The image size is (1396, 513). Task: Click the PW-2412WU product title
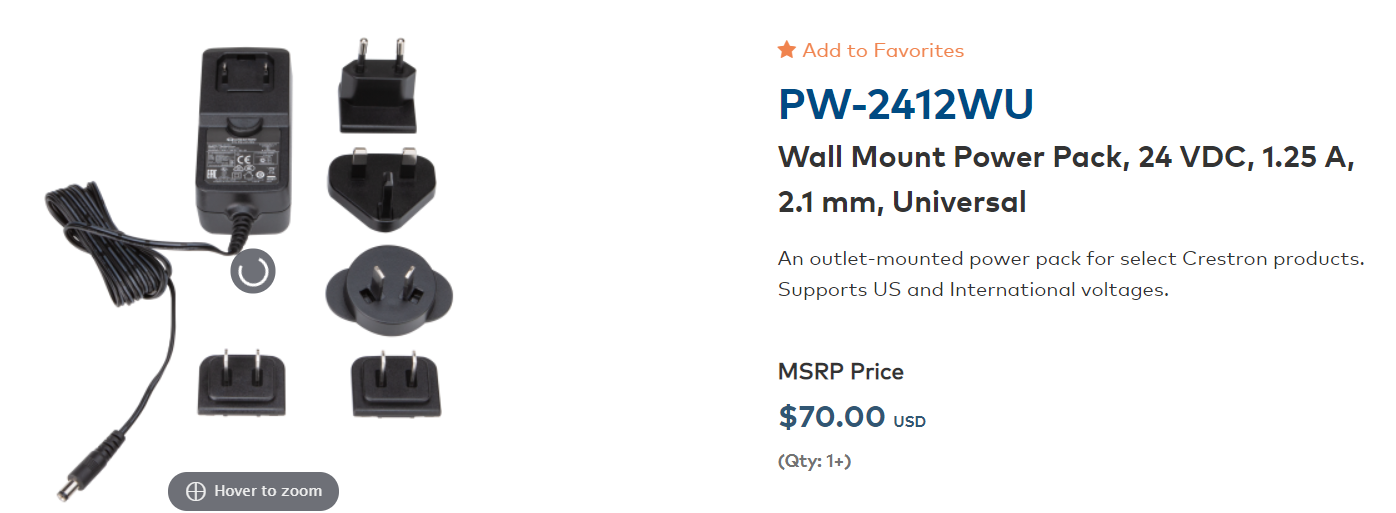[906, 106]
